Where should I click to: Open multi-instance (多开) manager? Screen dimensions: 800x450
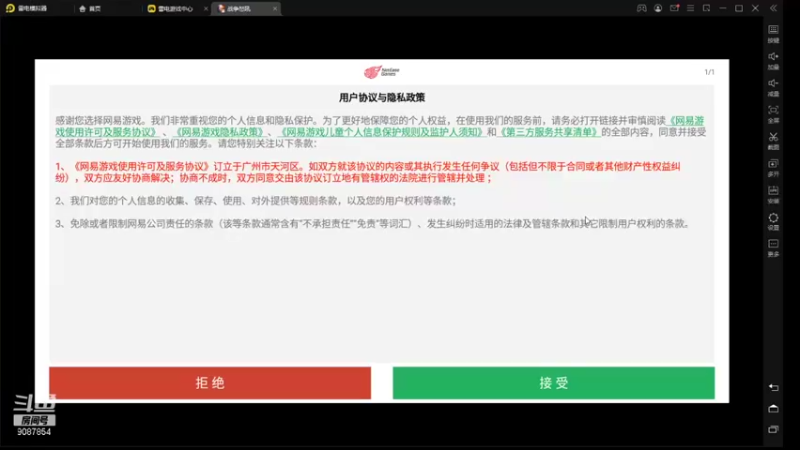coord(773,167)
